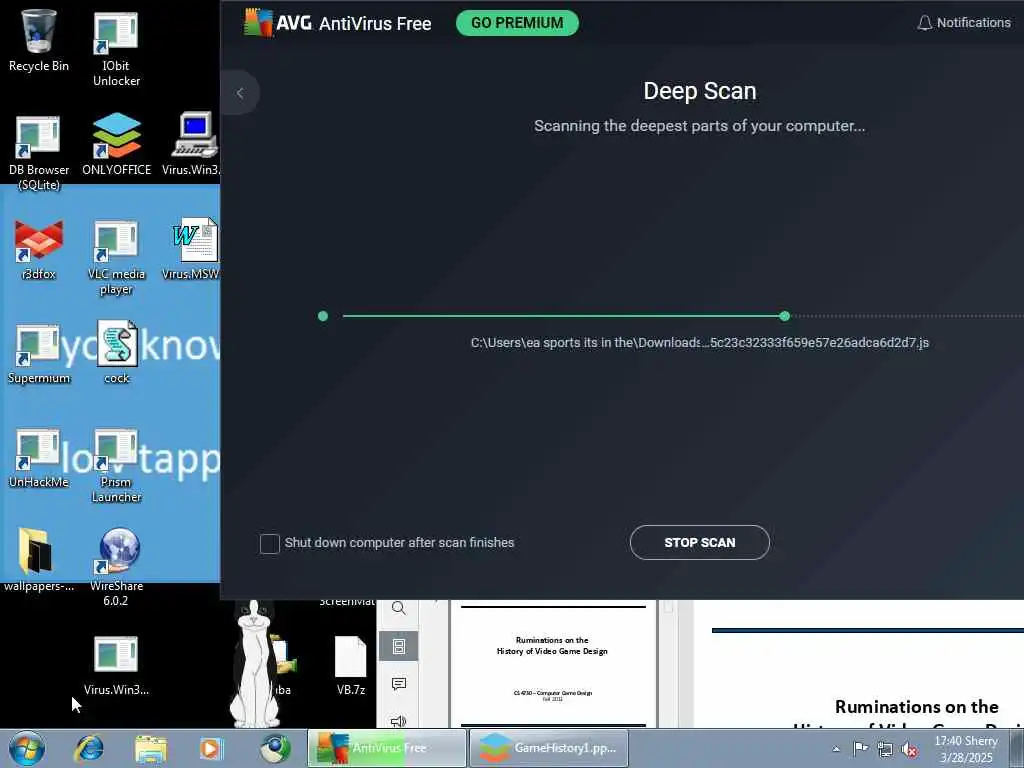Open Windows Explorer from taskbar
This screenshot has width=1024, height=768.
[151, 748]
